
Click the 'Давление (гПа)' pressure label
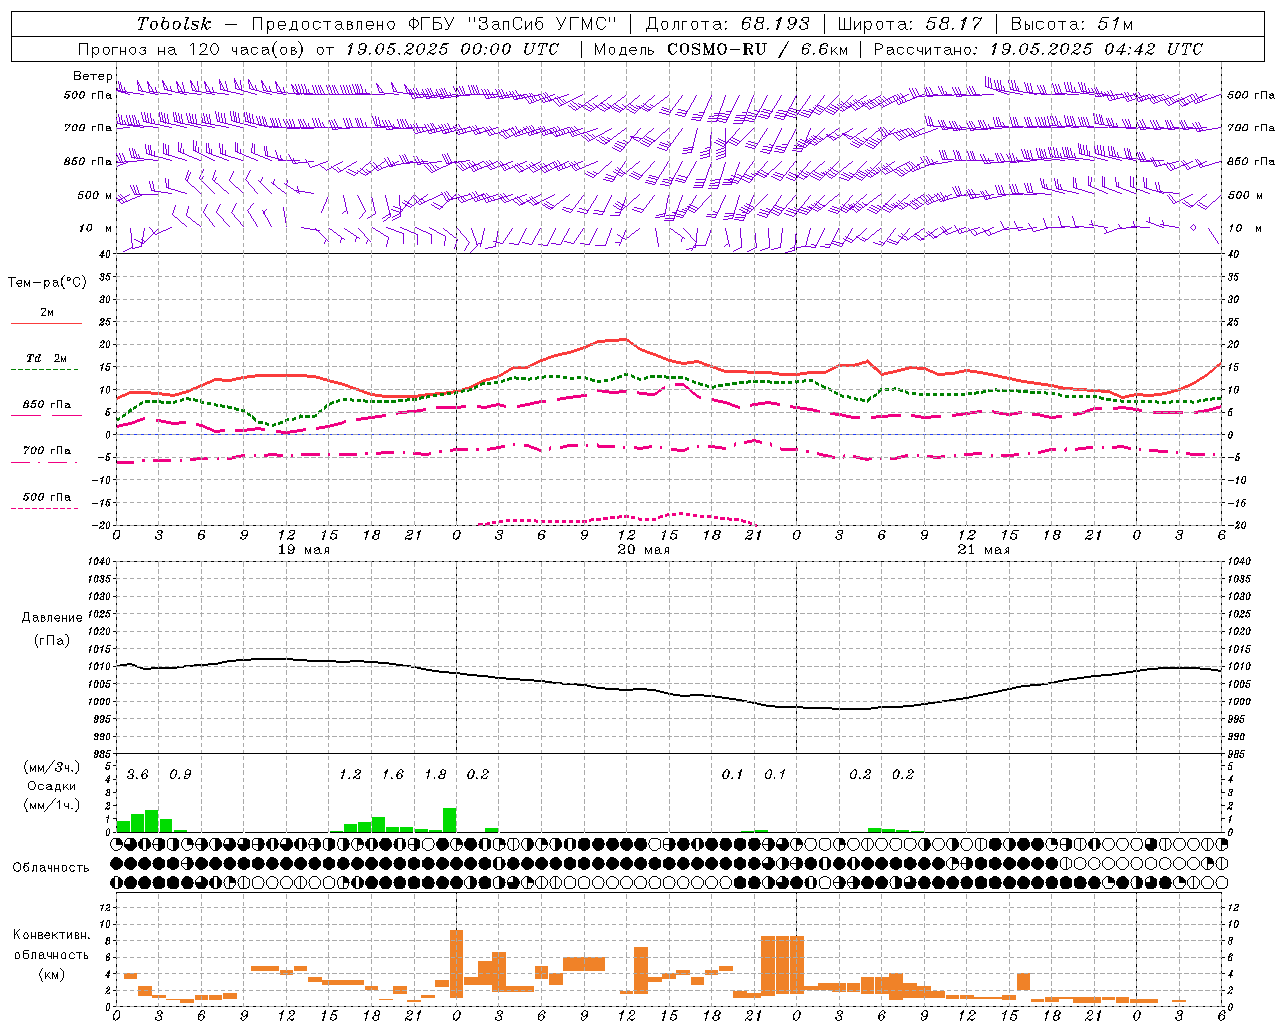coord(51,629)
